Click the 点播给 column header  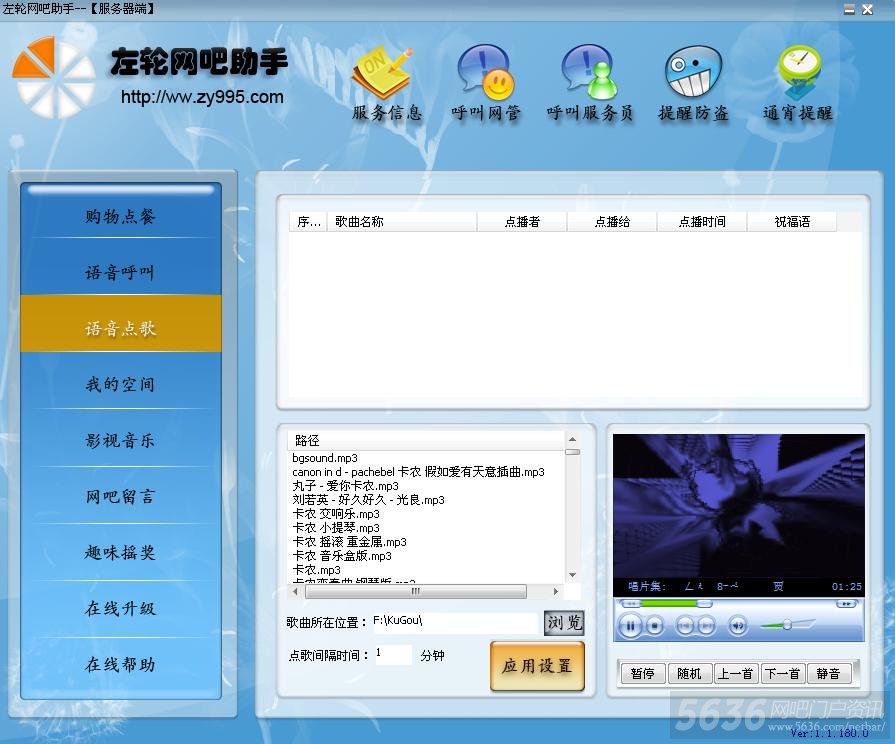(612, 222)
